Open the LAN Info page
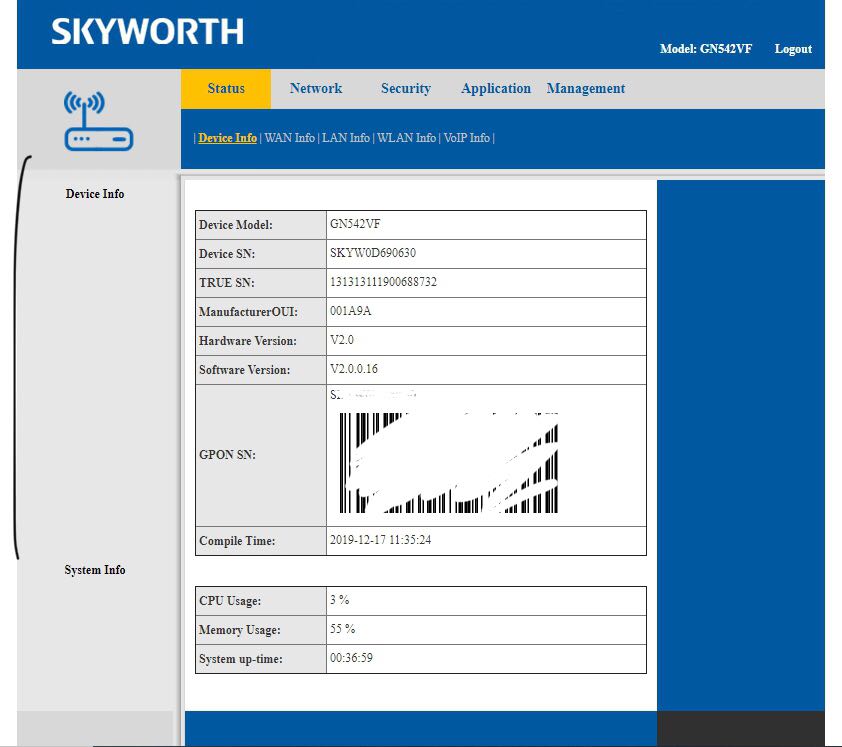842x747 pixels. 346,138
